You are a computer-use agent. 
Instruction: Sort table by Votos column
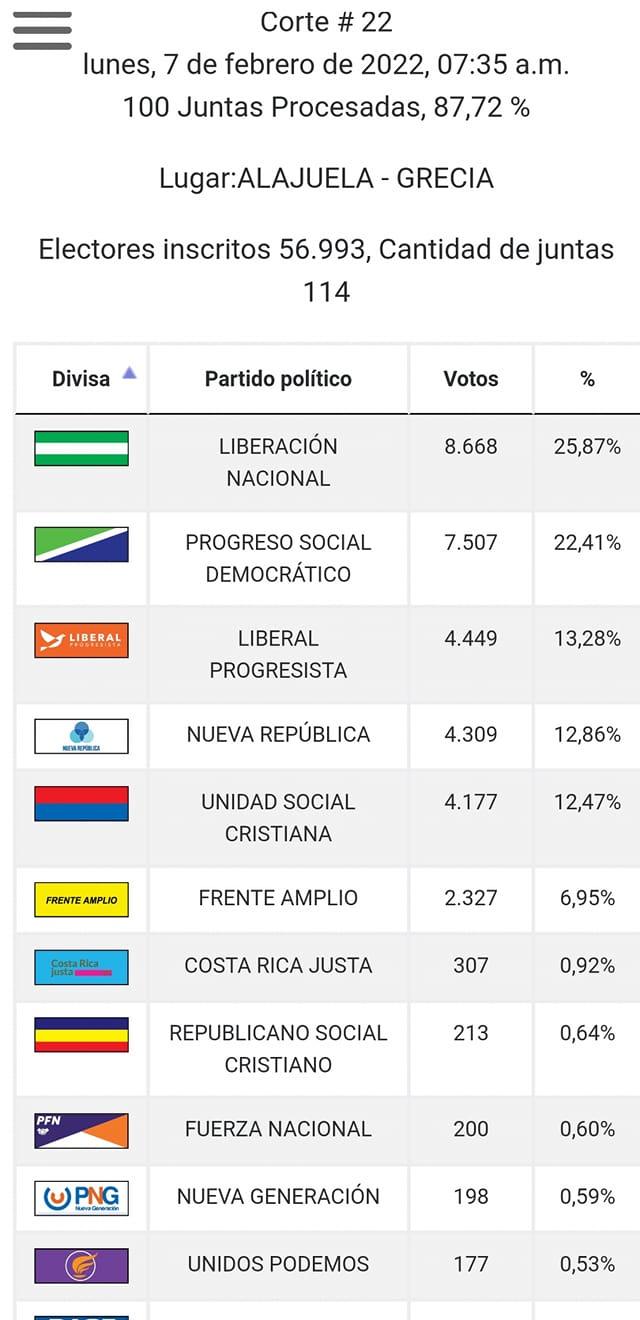(x=470, y=379)
